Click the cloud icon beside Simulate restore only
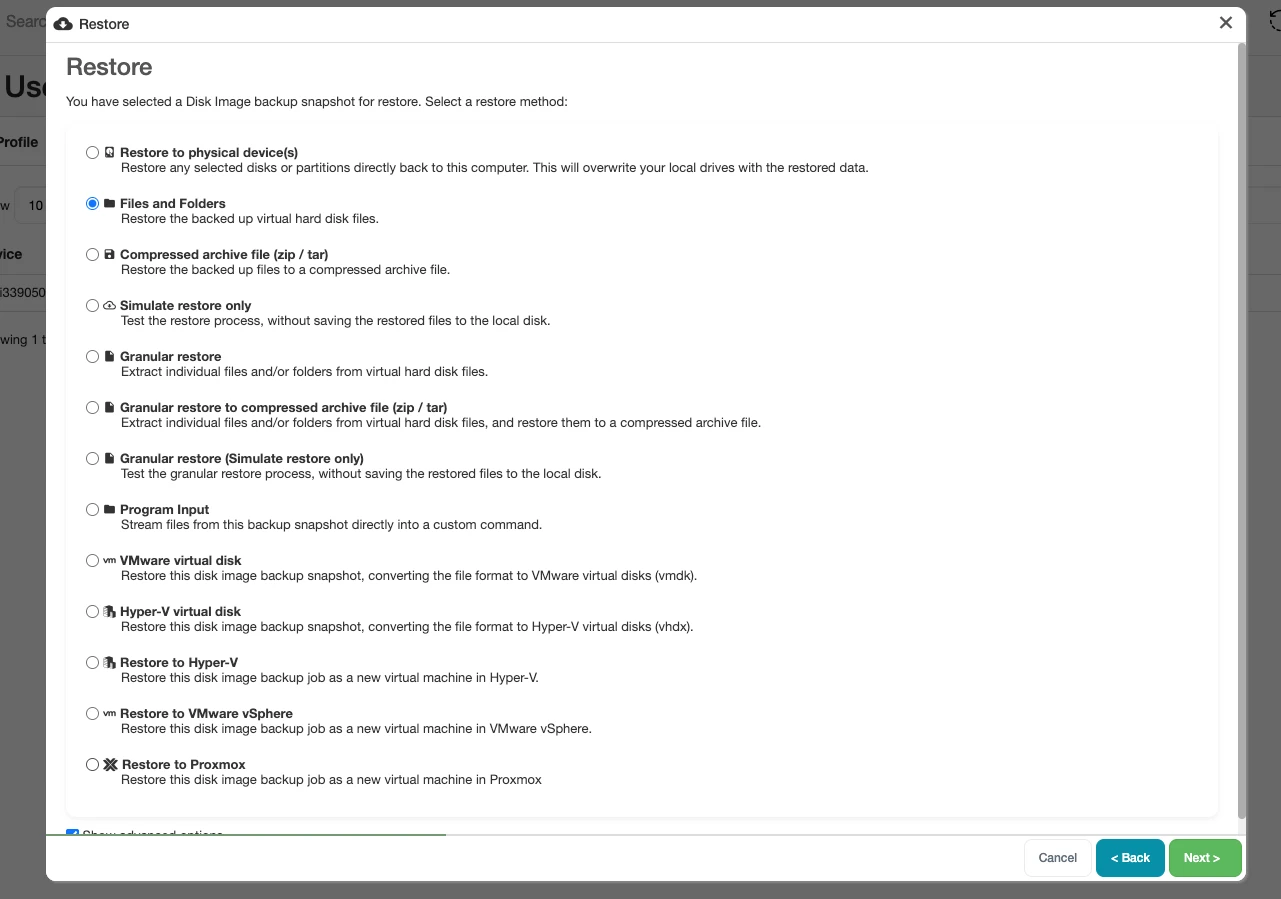The width and height of the screenshot is (1281, 899). pyautogui.click(x=109, y=305)
